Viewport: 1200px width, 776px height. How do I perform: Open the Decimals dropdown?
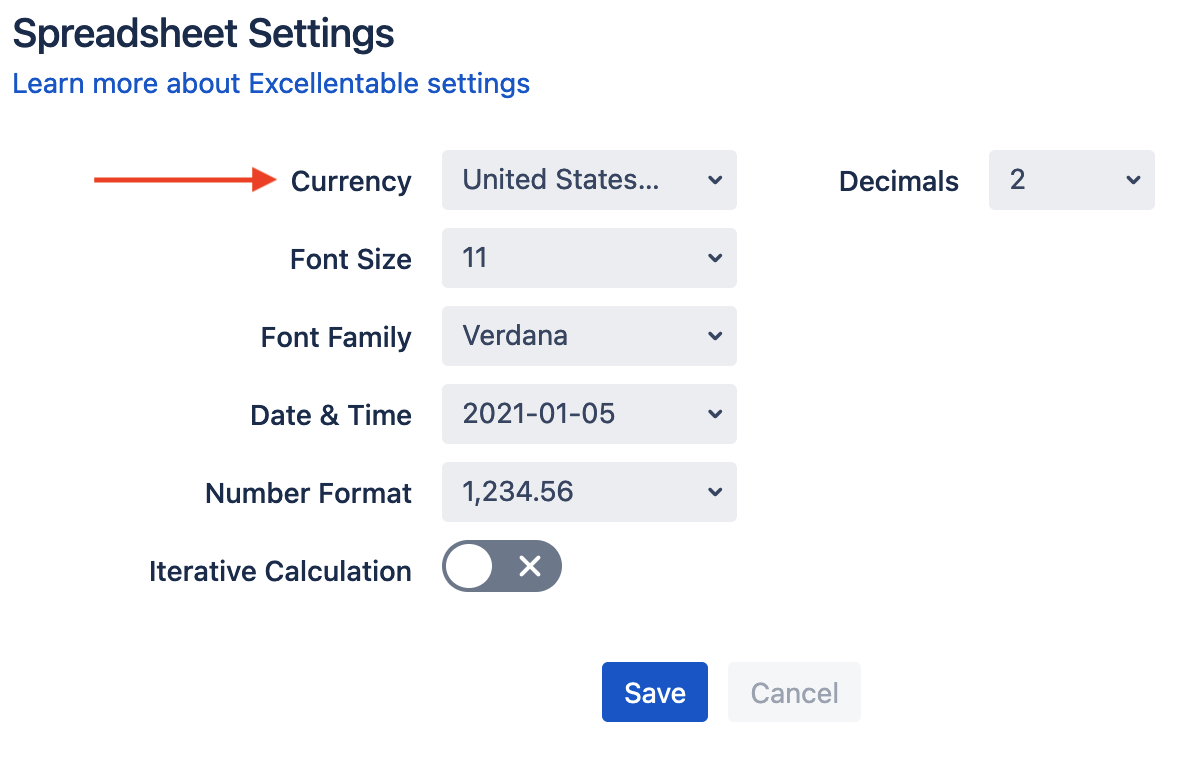pos(1072,180)
